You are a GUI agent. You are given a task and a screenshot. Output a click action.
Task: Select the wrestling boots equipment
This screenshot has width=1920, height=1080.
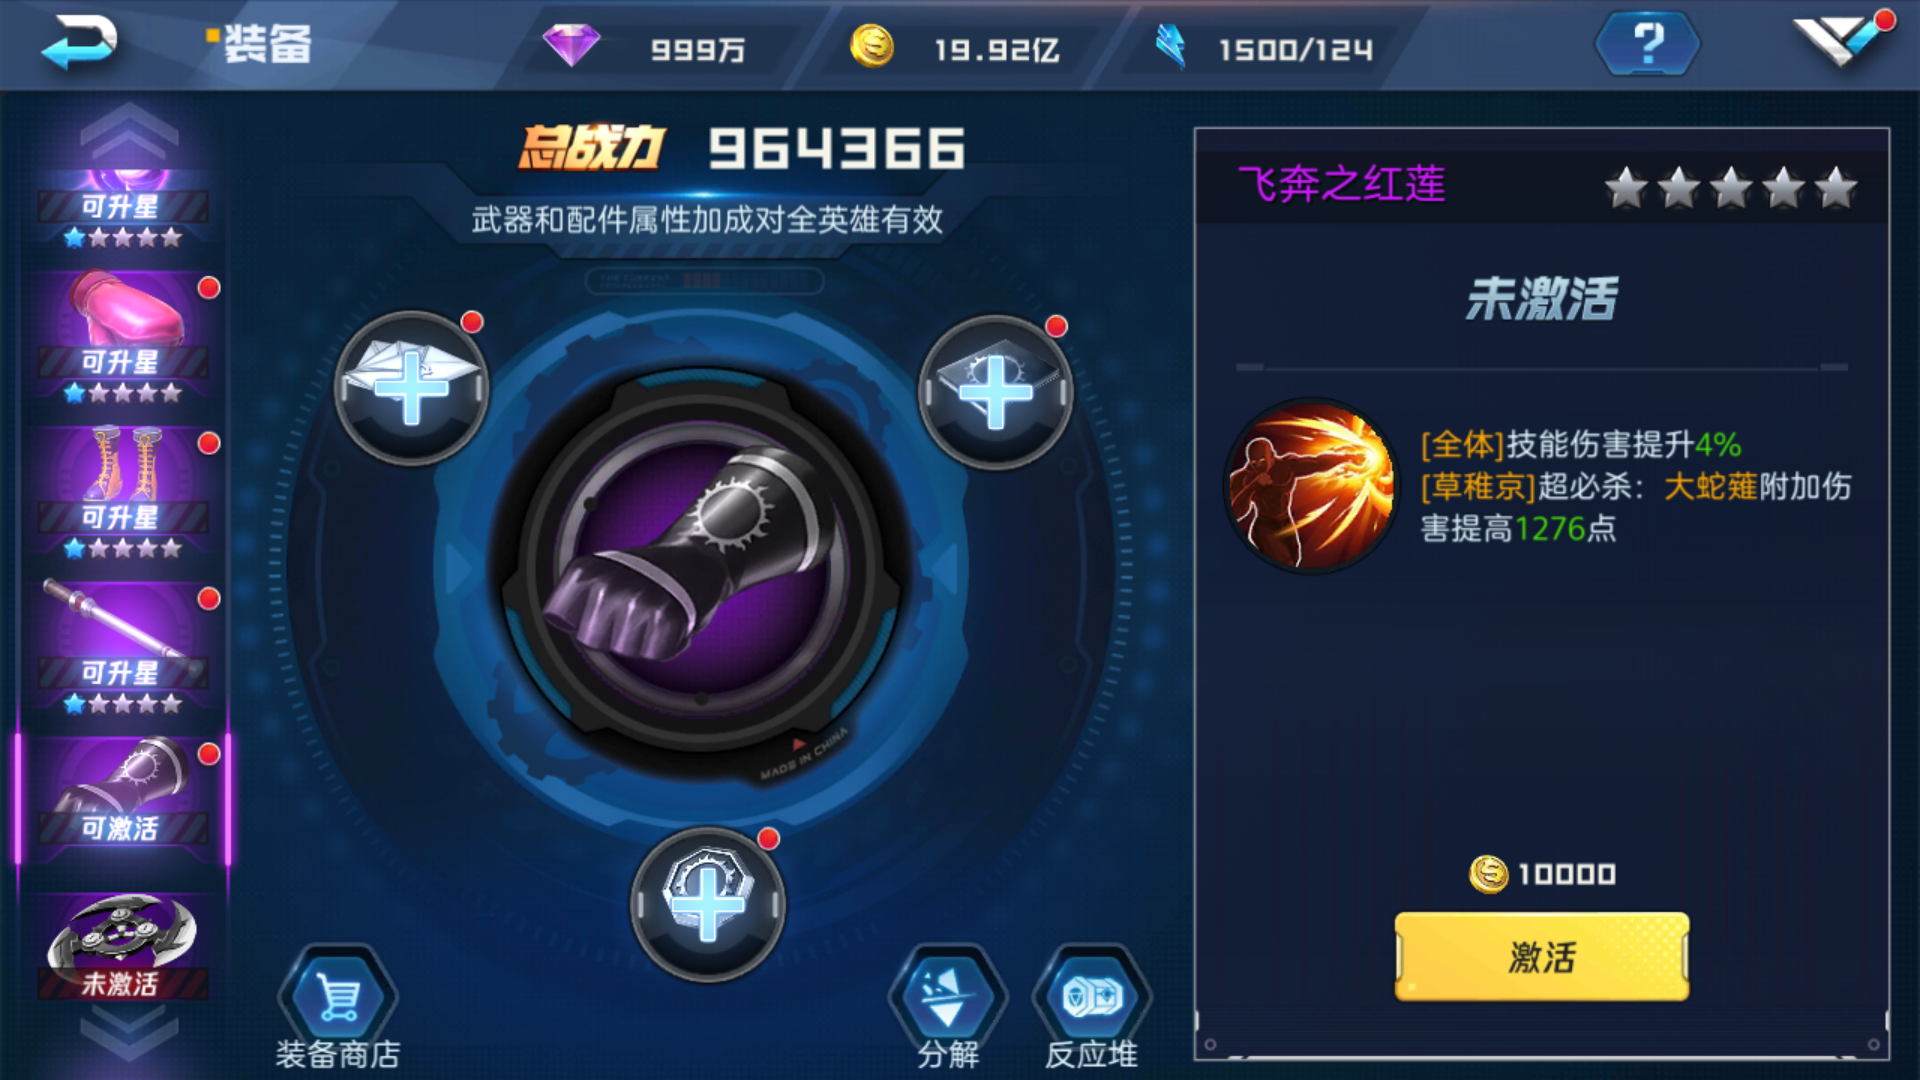tap(124, 492)
